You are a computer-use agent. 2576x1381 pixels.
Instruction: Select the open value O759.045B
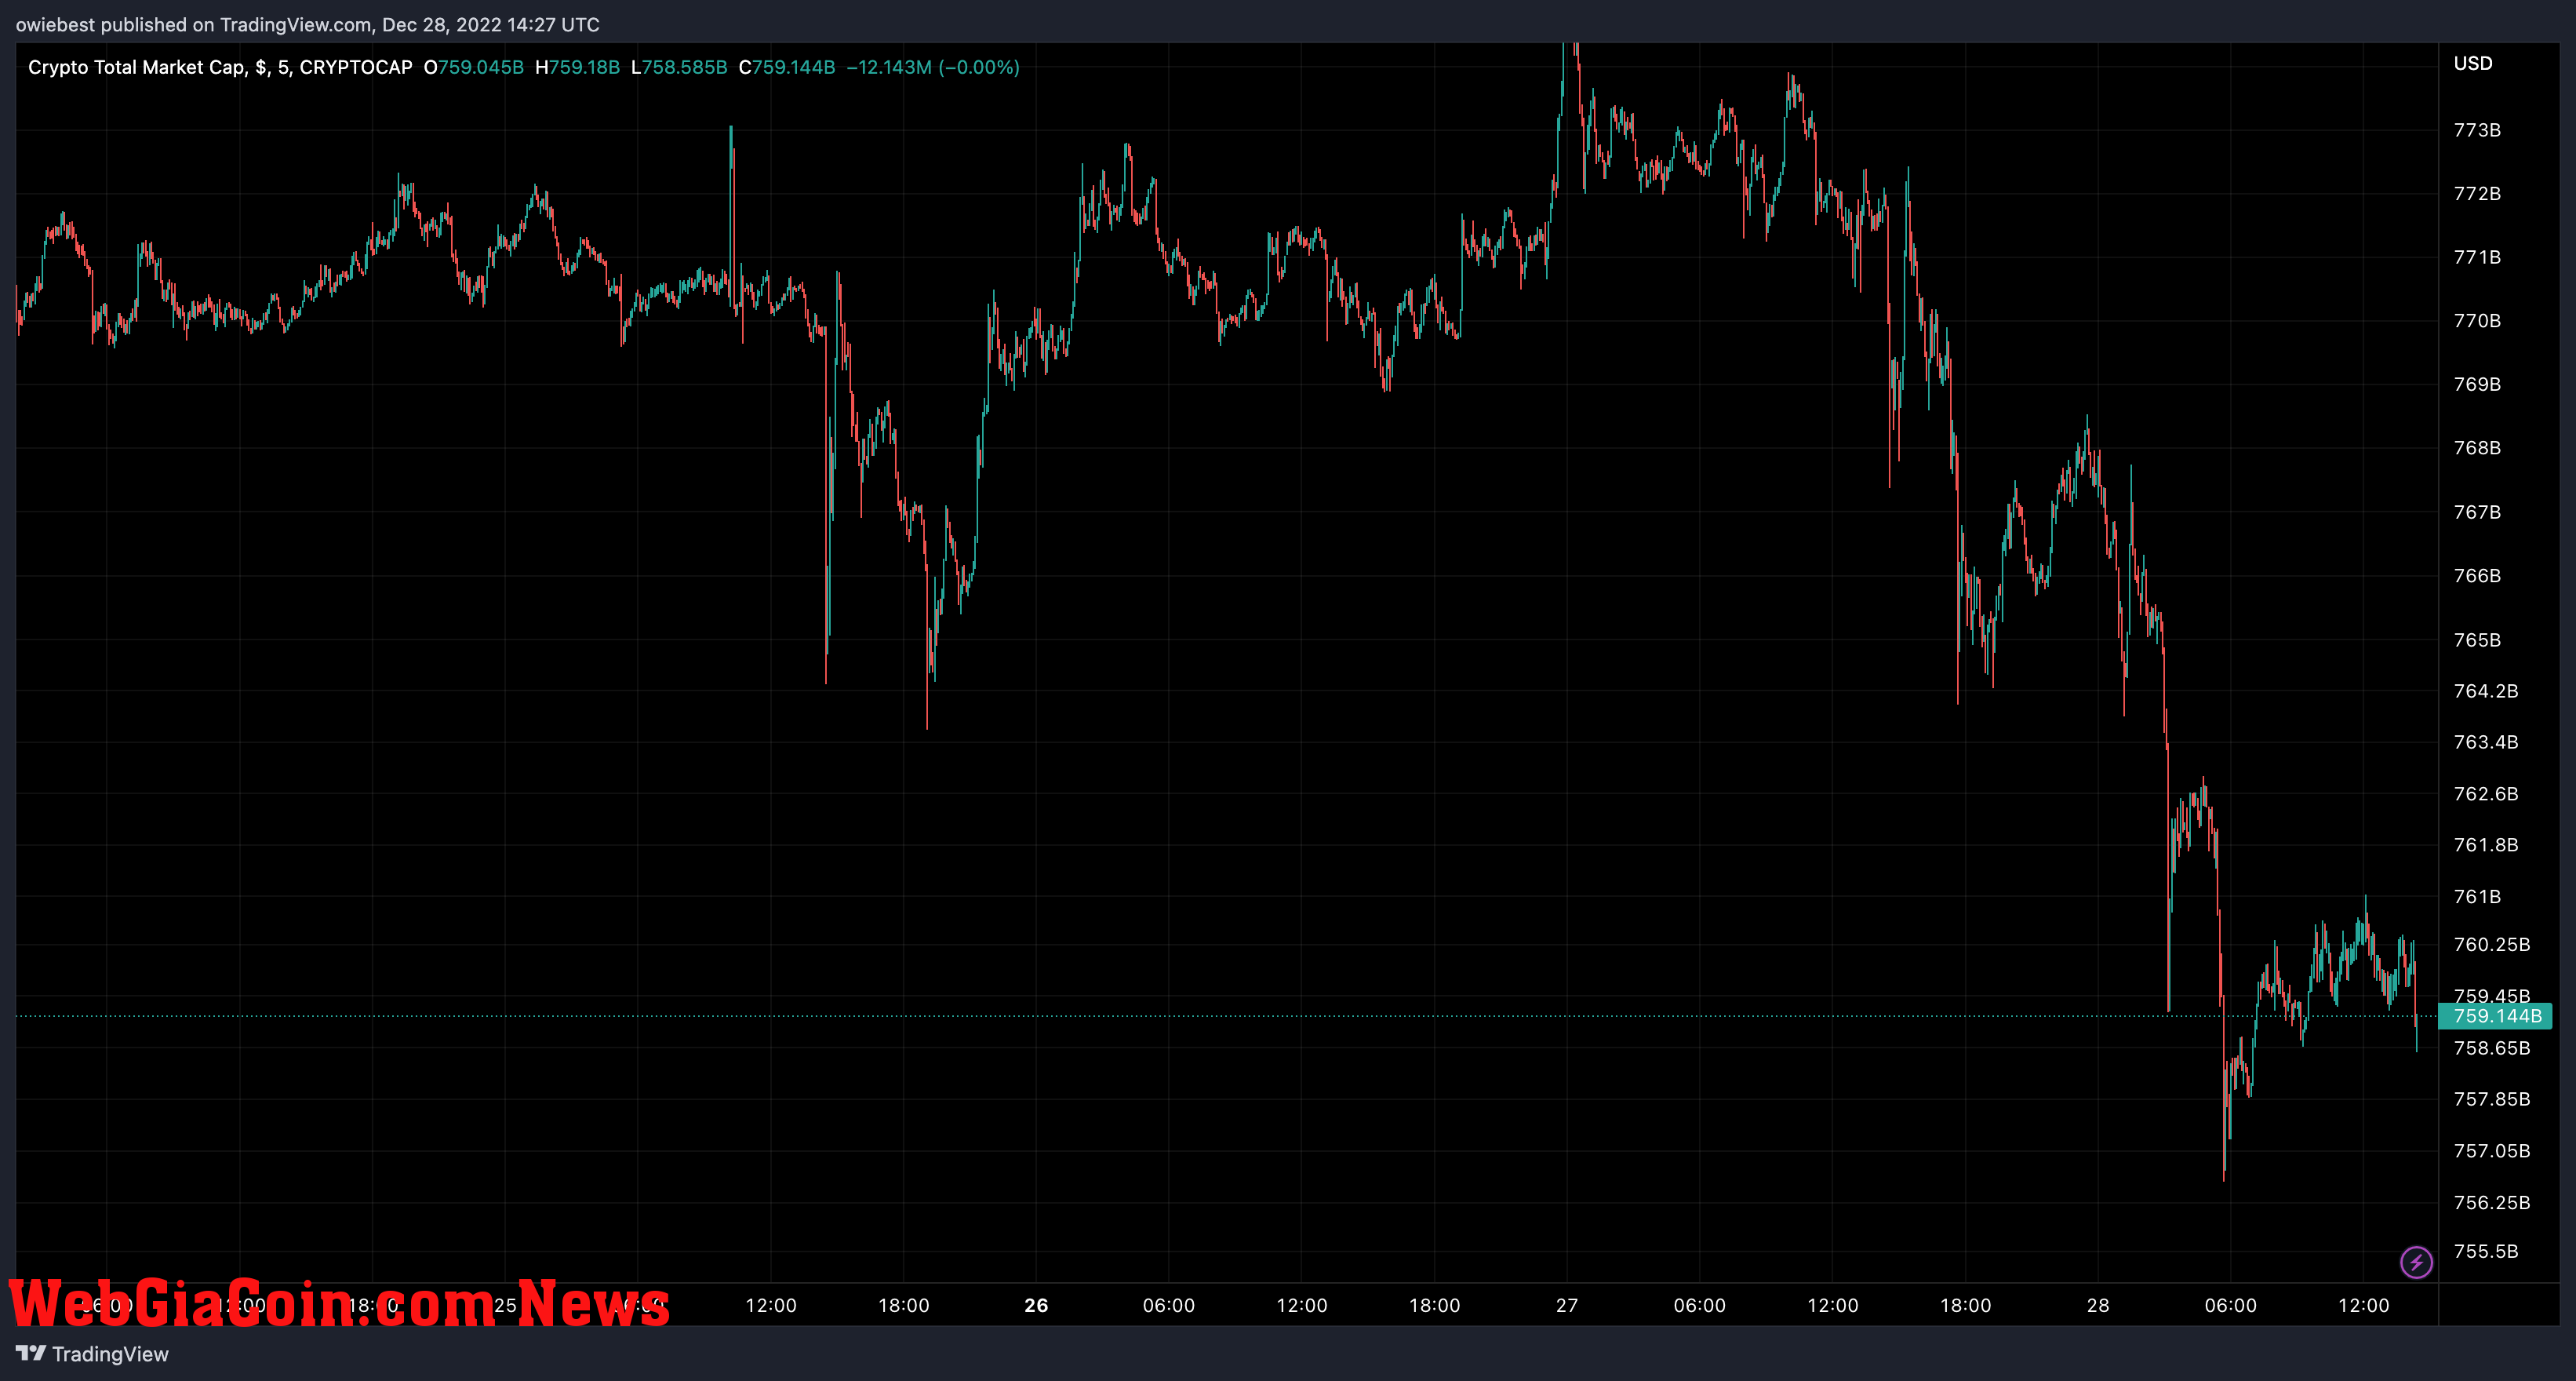click(x=473, y=67)
